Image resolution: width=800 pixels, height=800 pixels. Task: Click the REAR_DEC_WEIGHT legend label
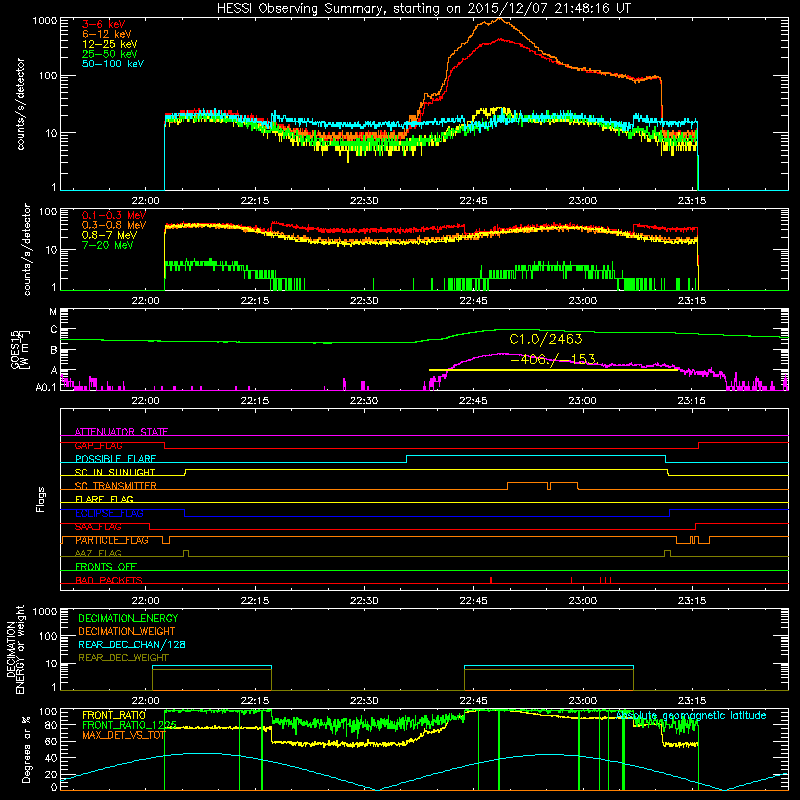123,658
